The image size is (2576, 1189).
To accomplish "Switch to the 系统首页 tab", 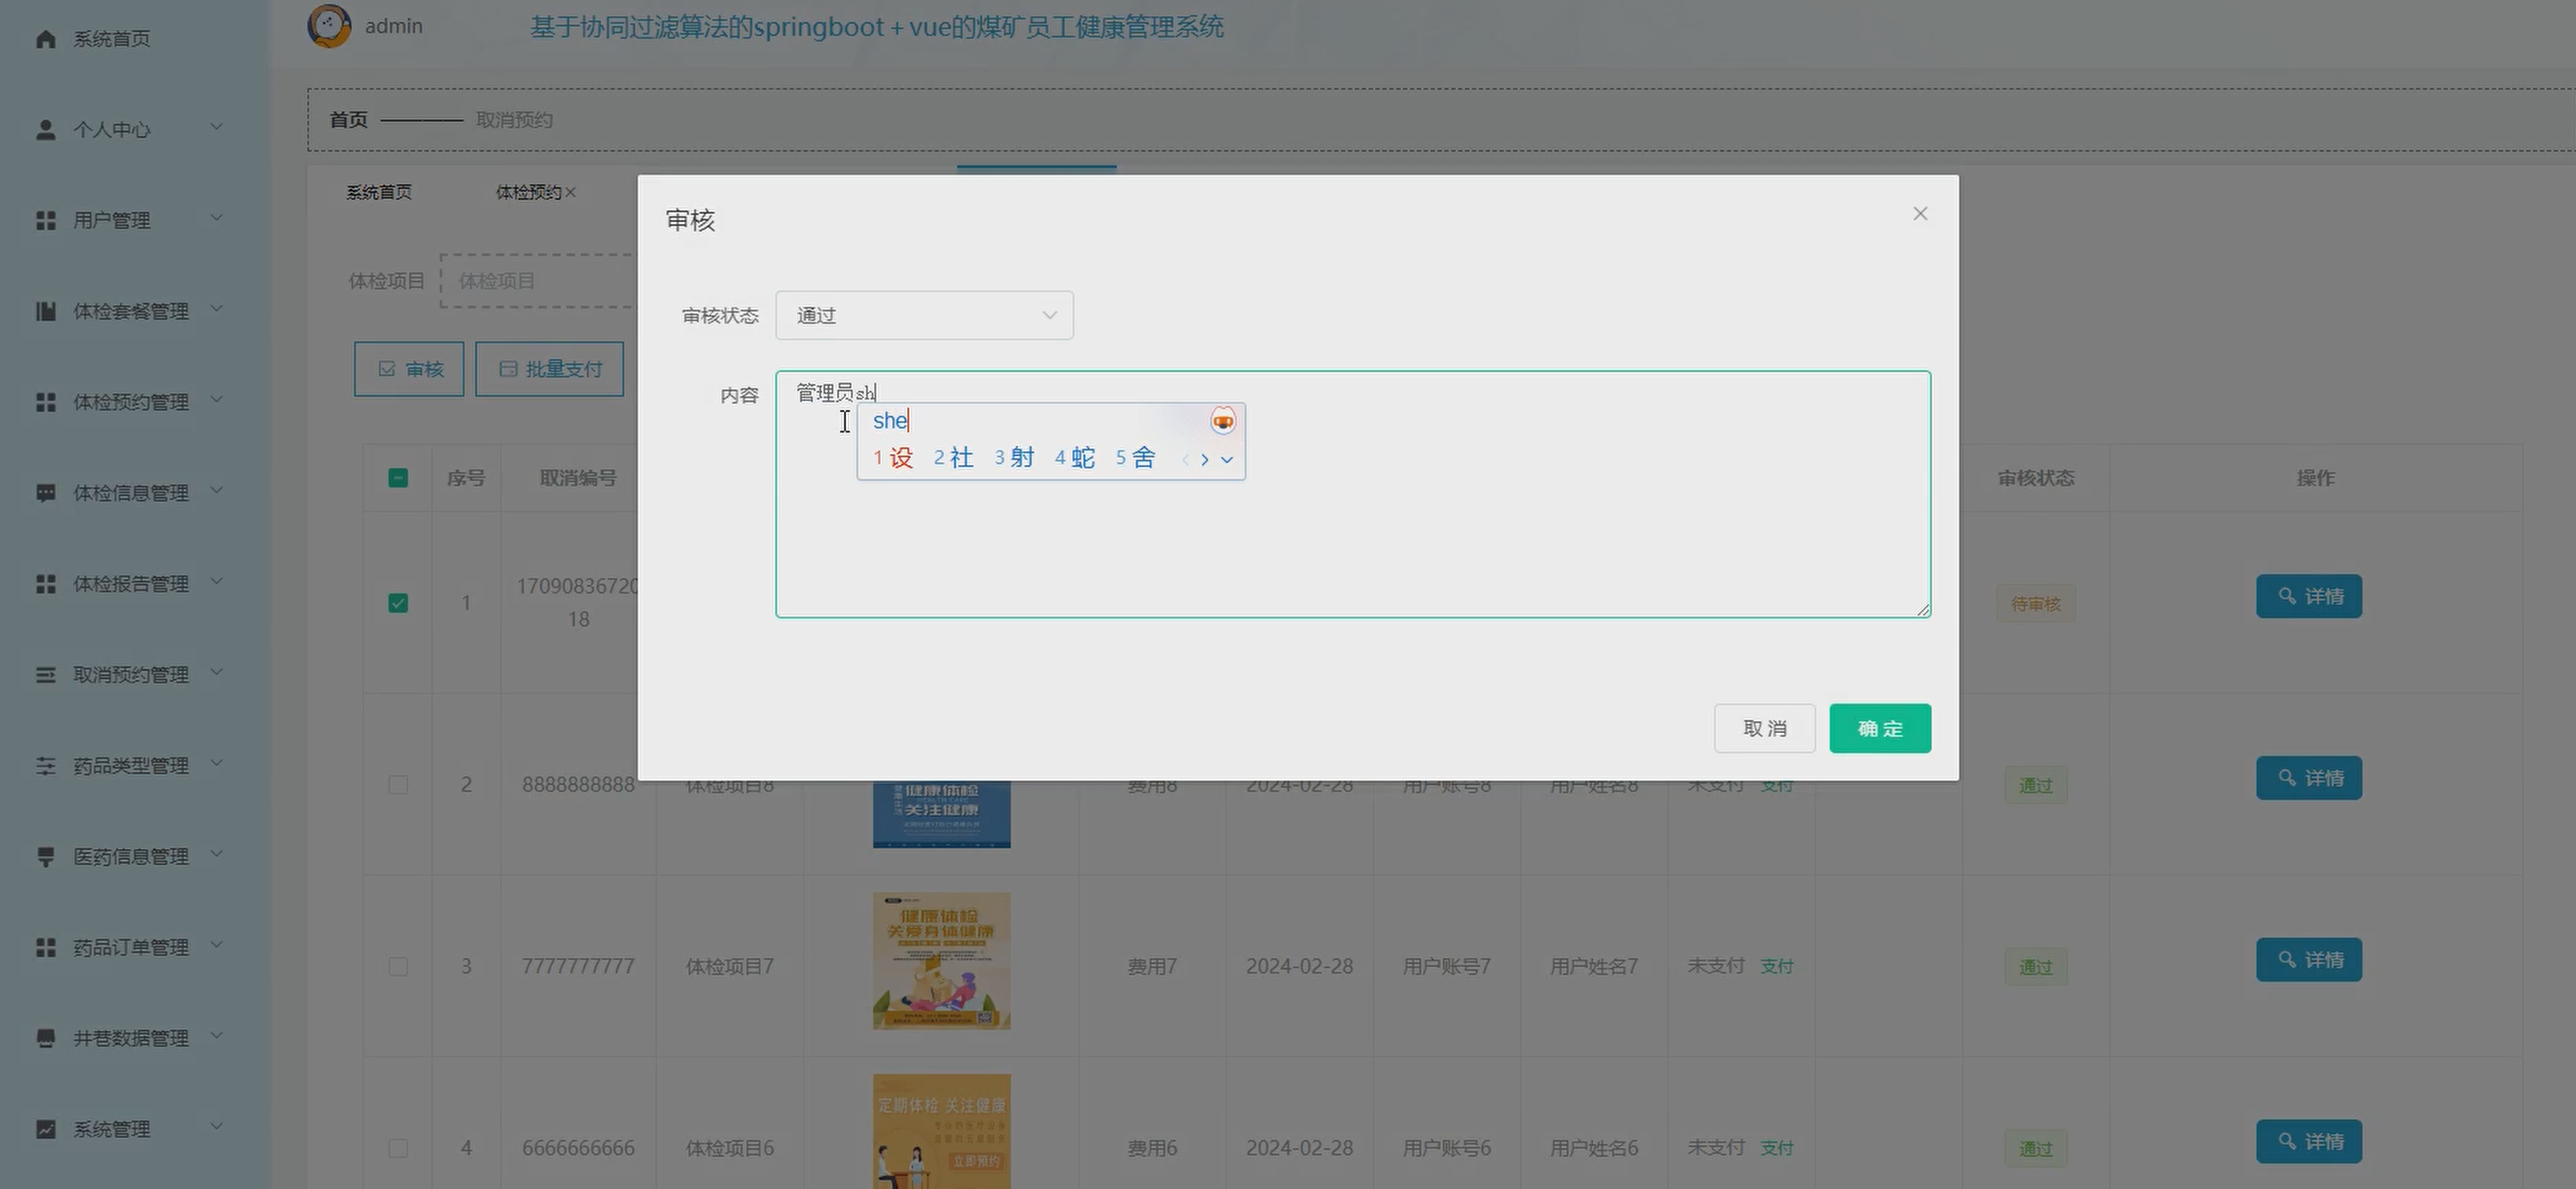I will [x=378, y=192].
